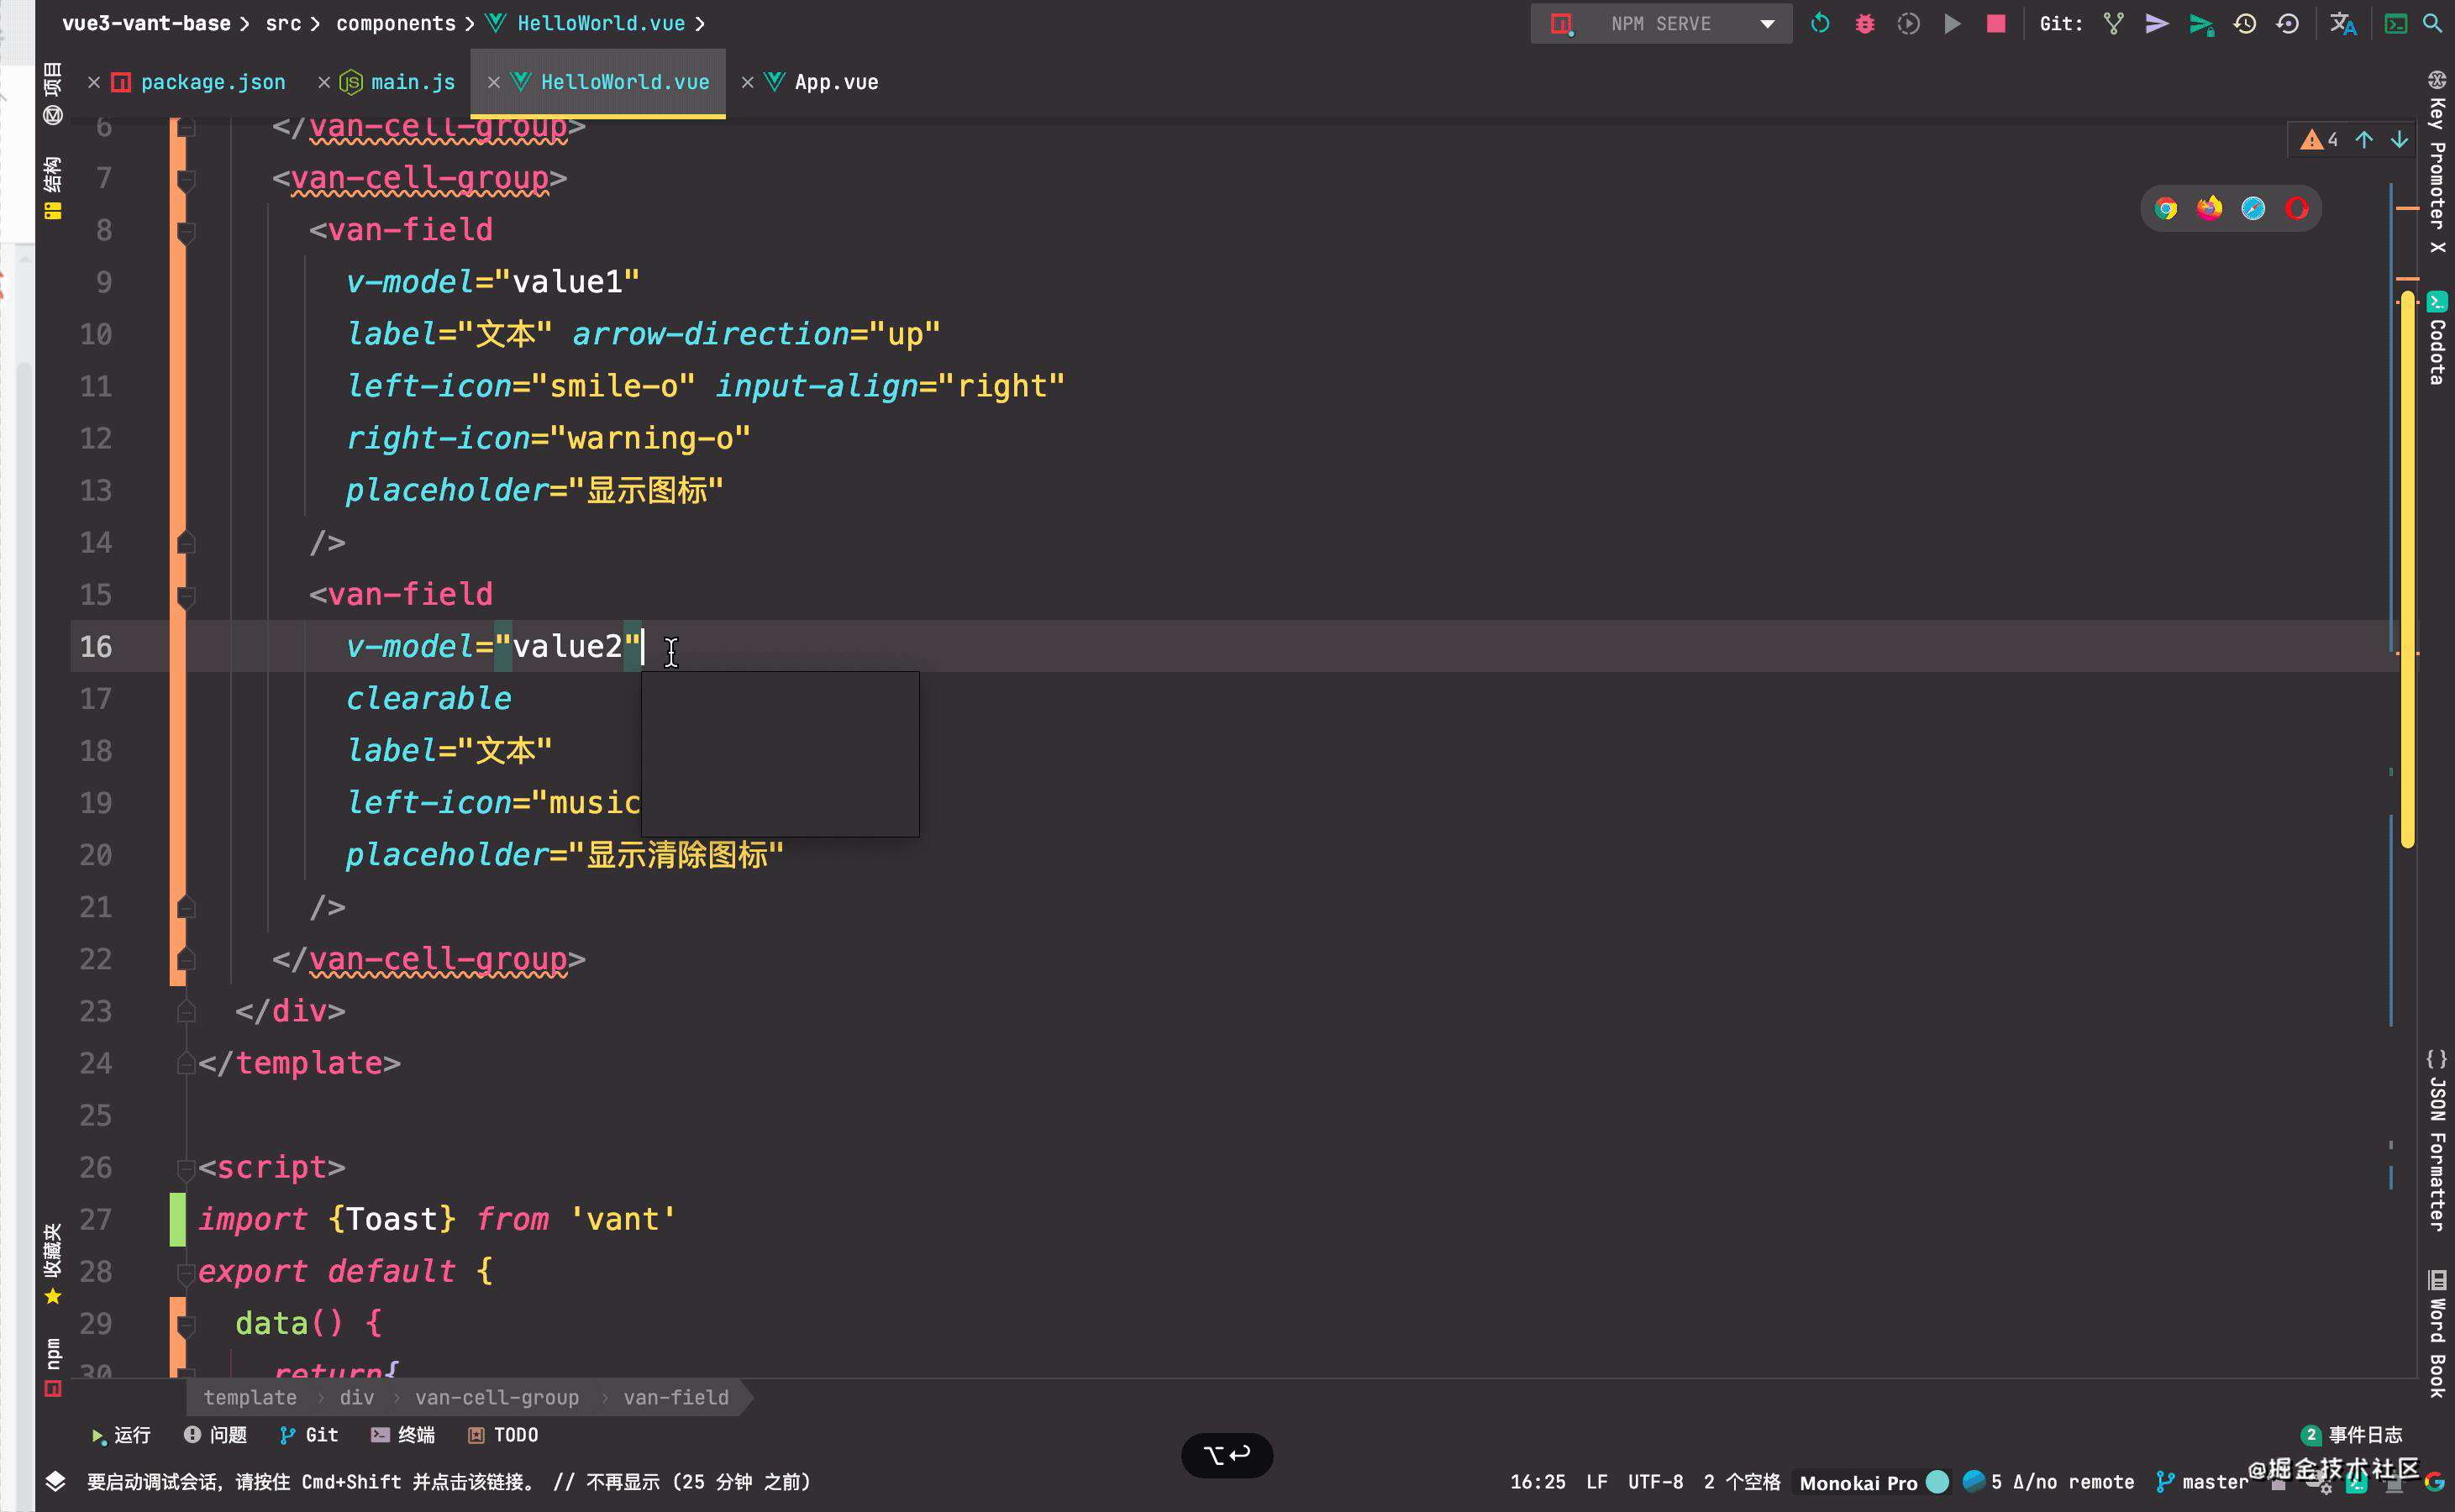This screenshot has height=1512, width=2455.
Task: Click the fold end marker on line 24
Action: 186,1064
